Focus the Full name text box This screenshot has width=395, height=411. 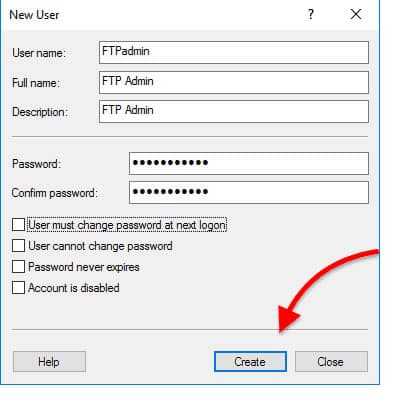[234, 82]
